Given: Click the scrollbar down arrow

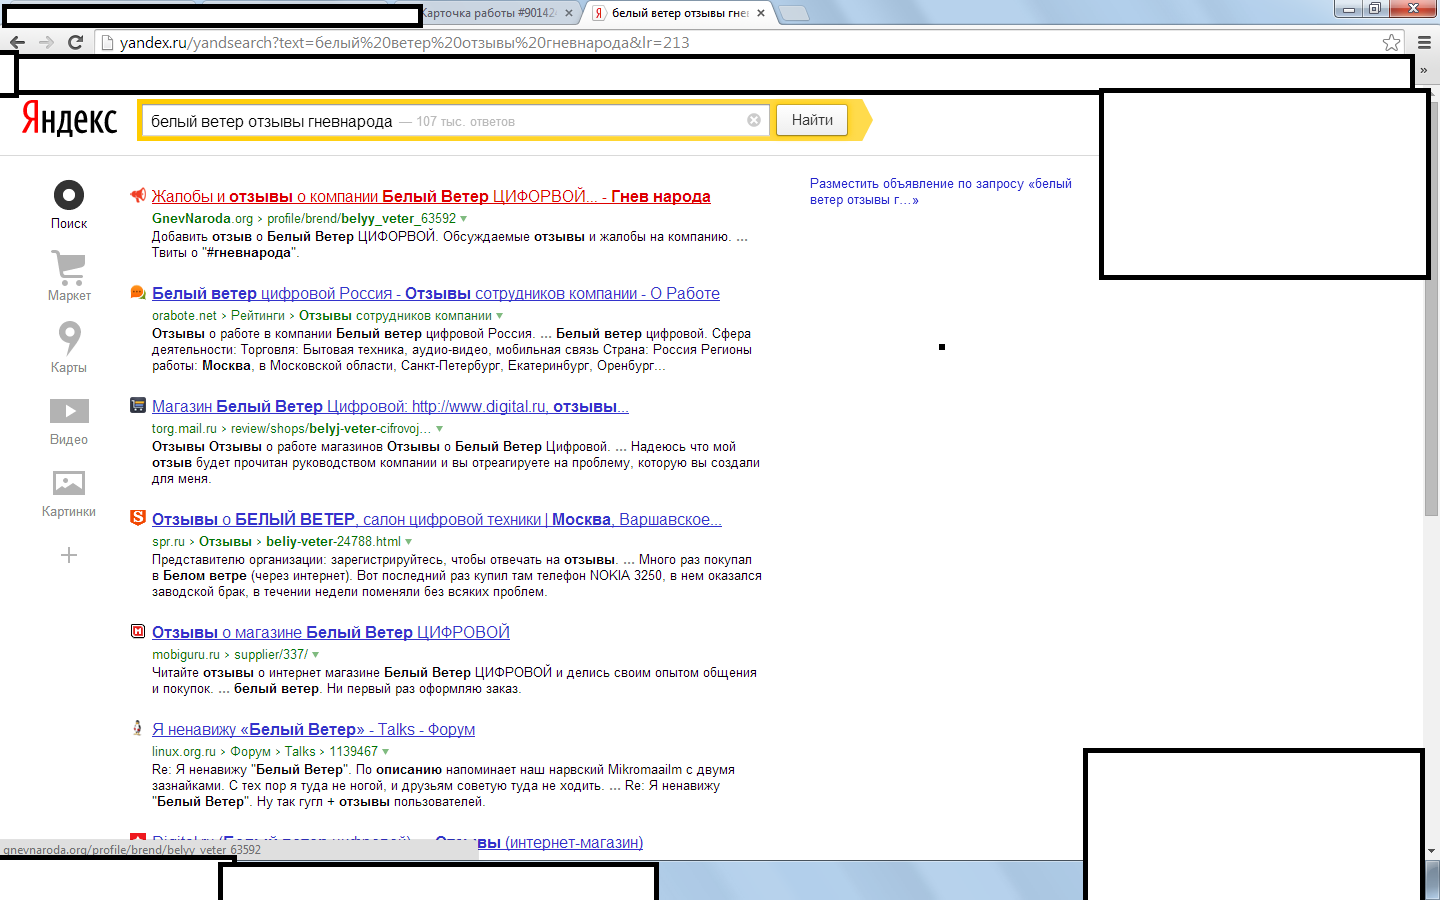Looking at the screenshot, I should coord(1431,851).
